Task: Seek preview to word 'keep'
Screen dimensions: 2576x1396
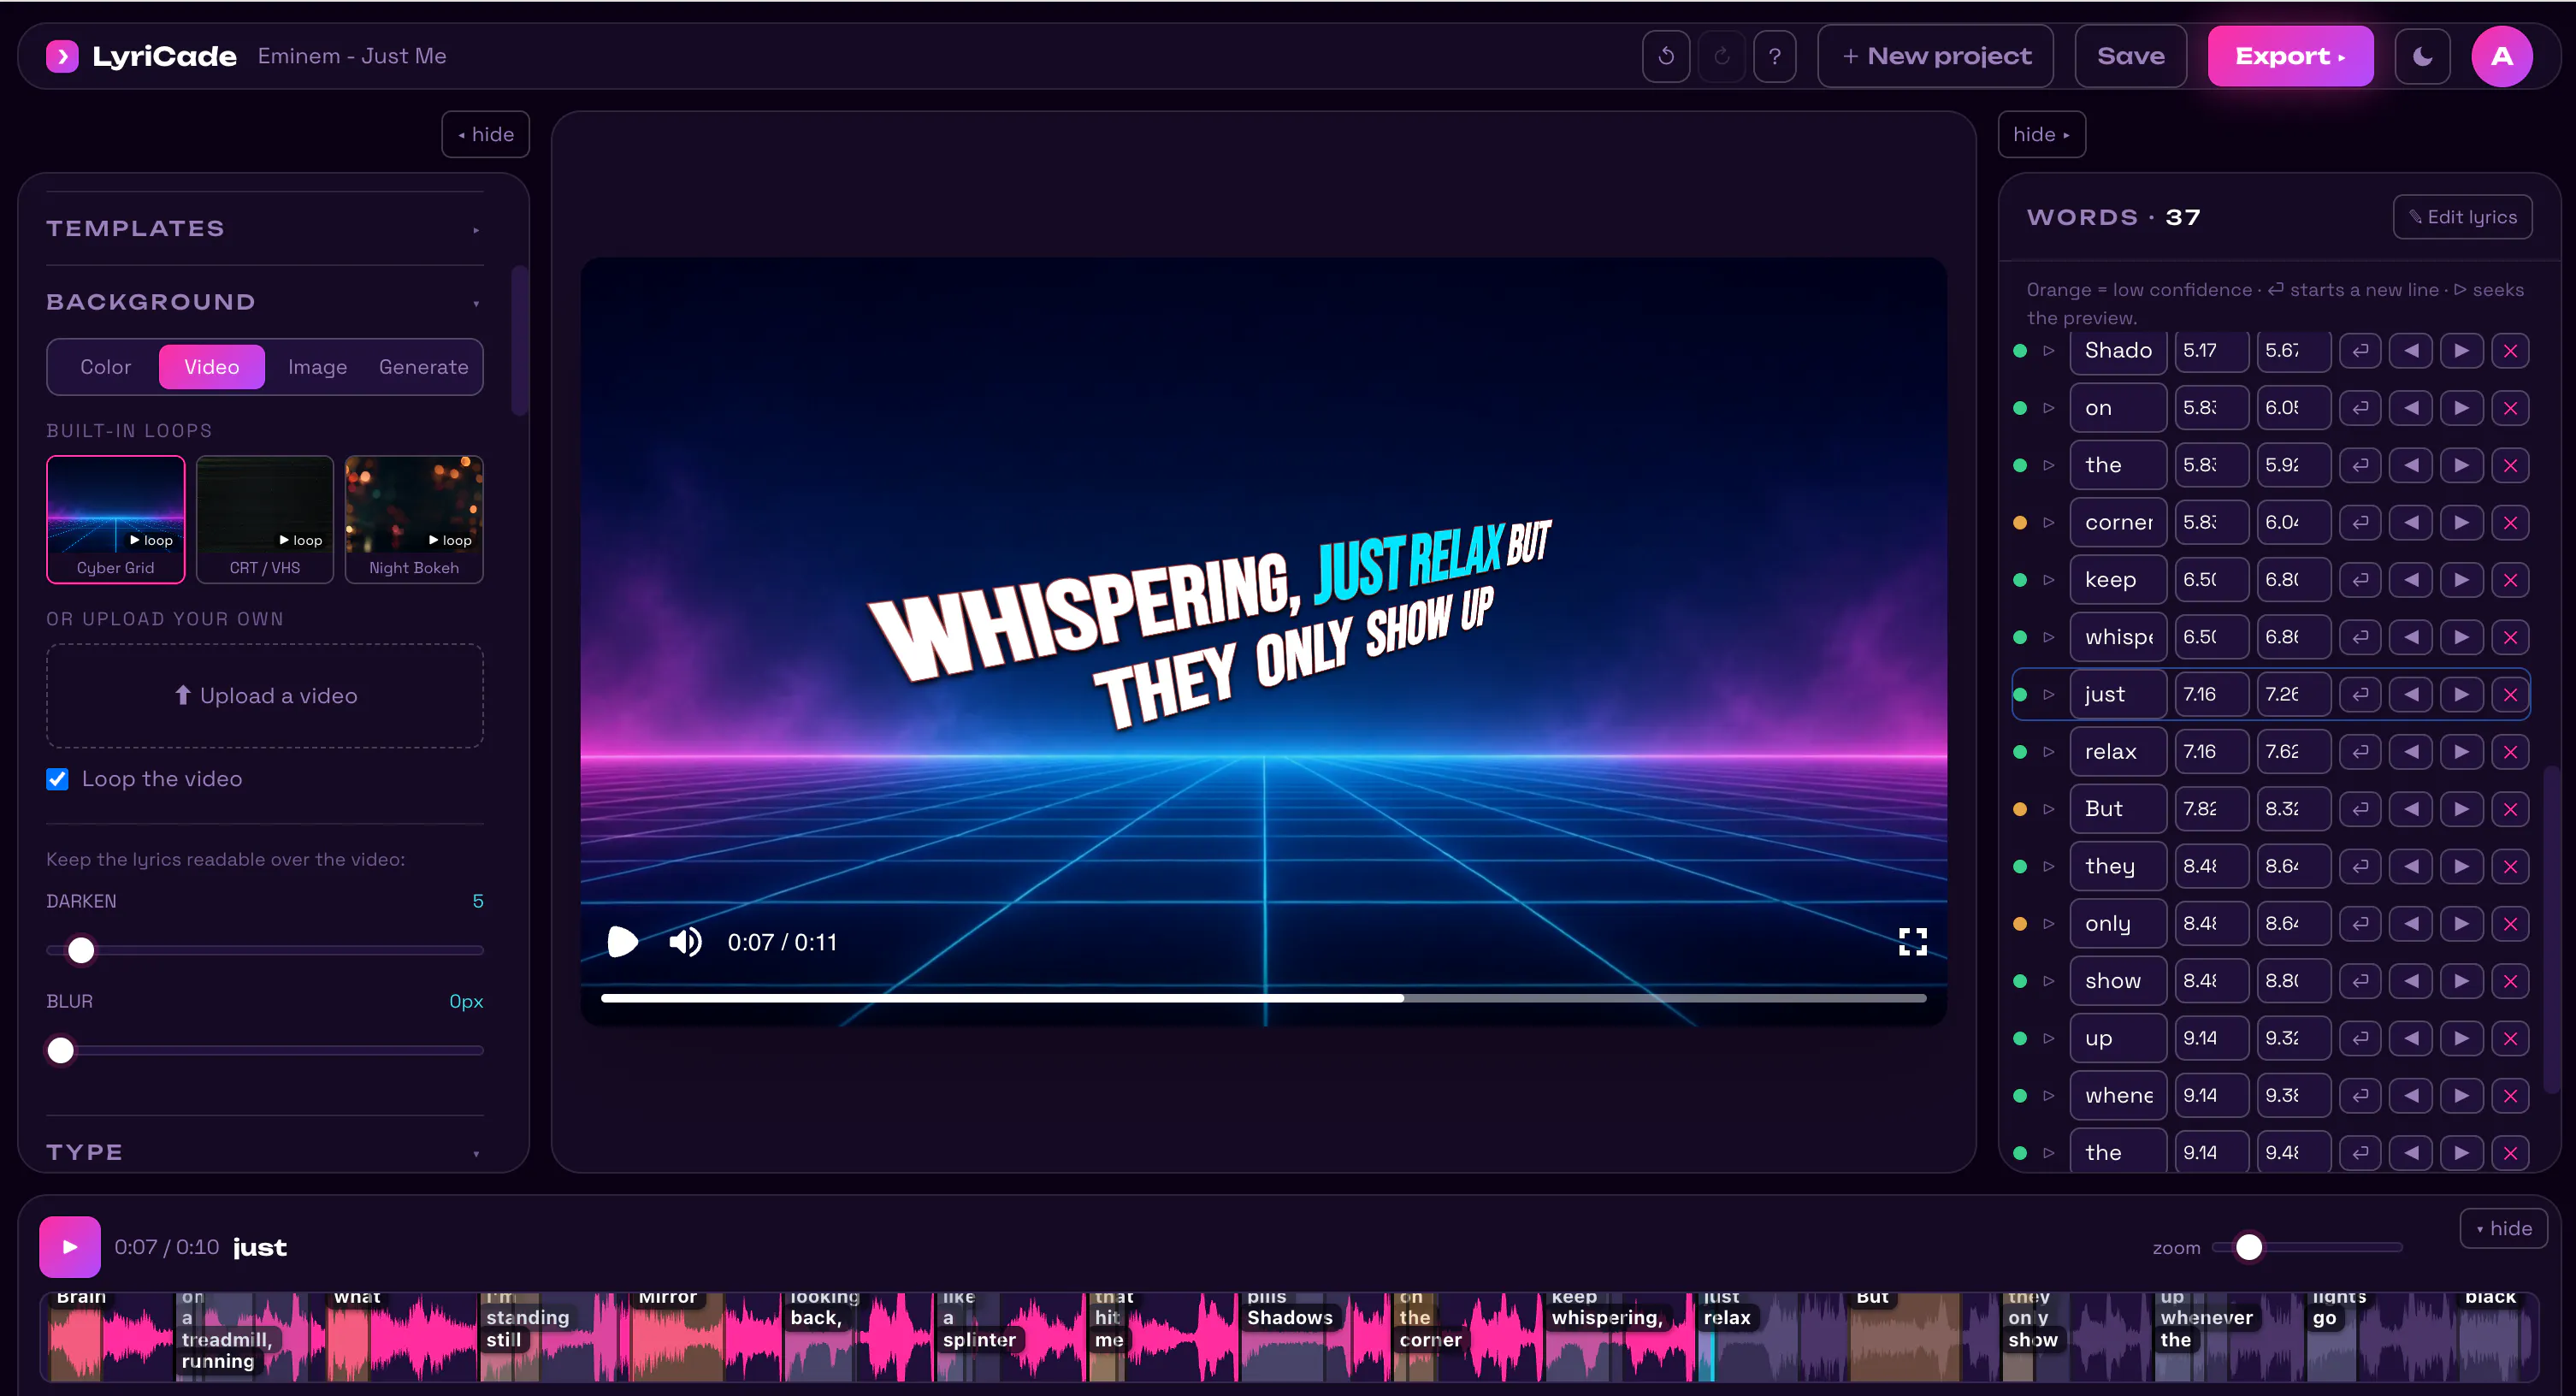Action: 2049,579
